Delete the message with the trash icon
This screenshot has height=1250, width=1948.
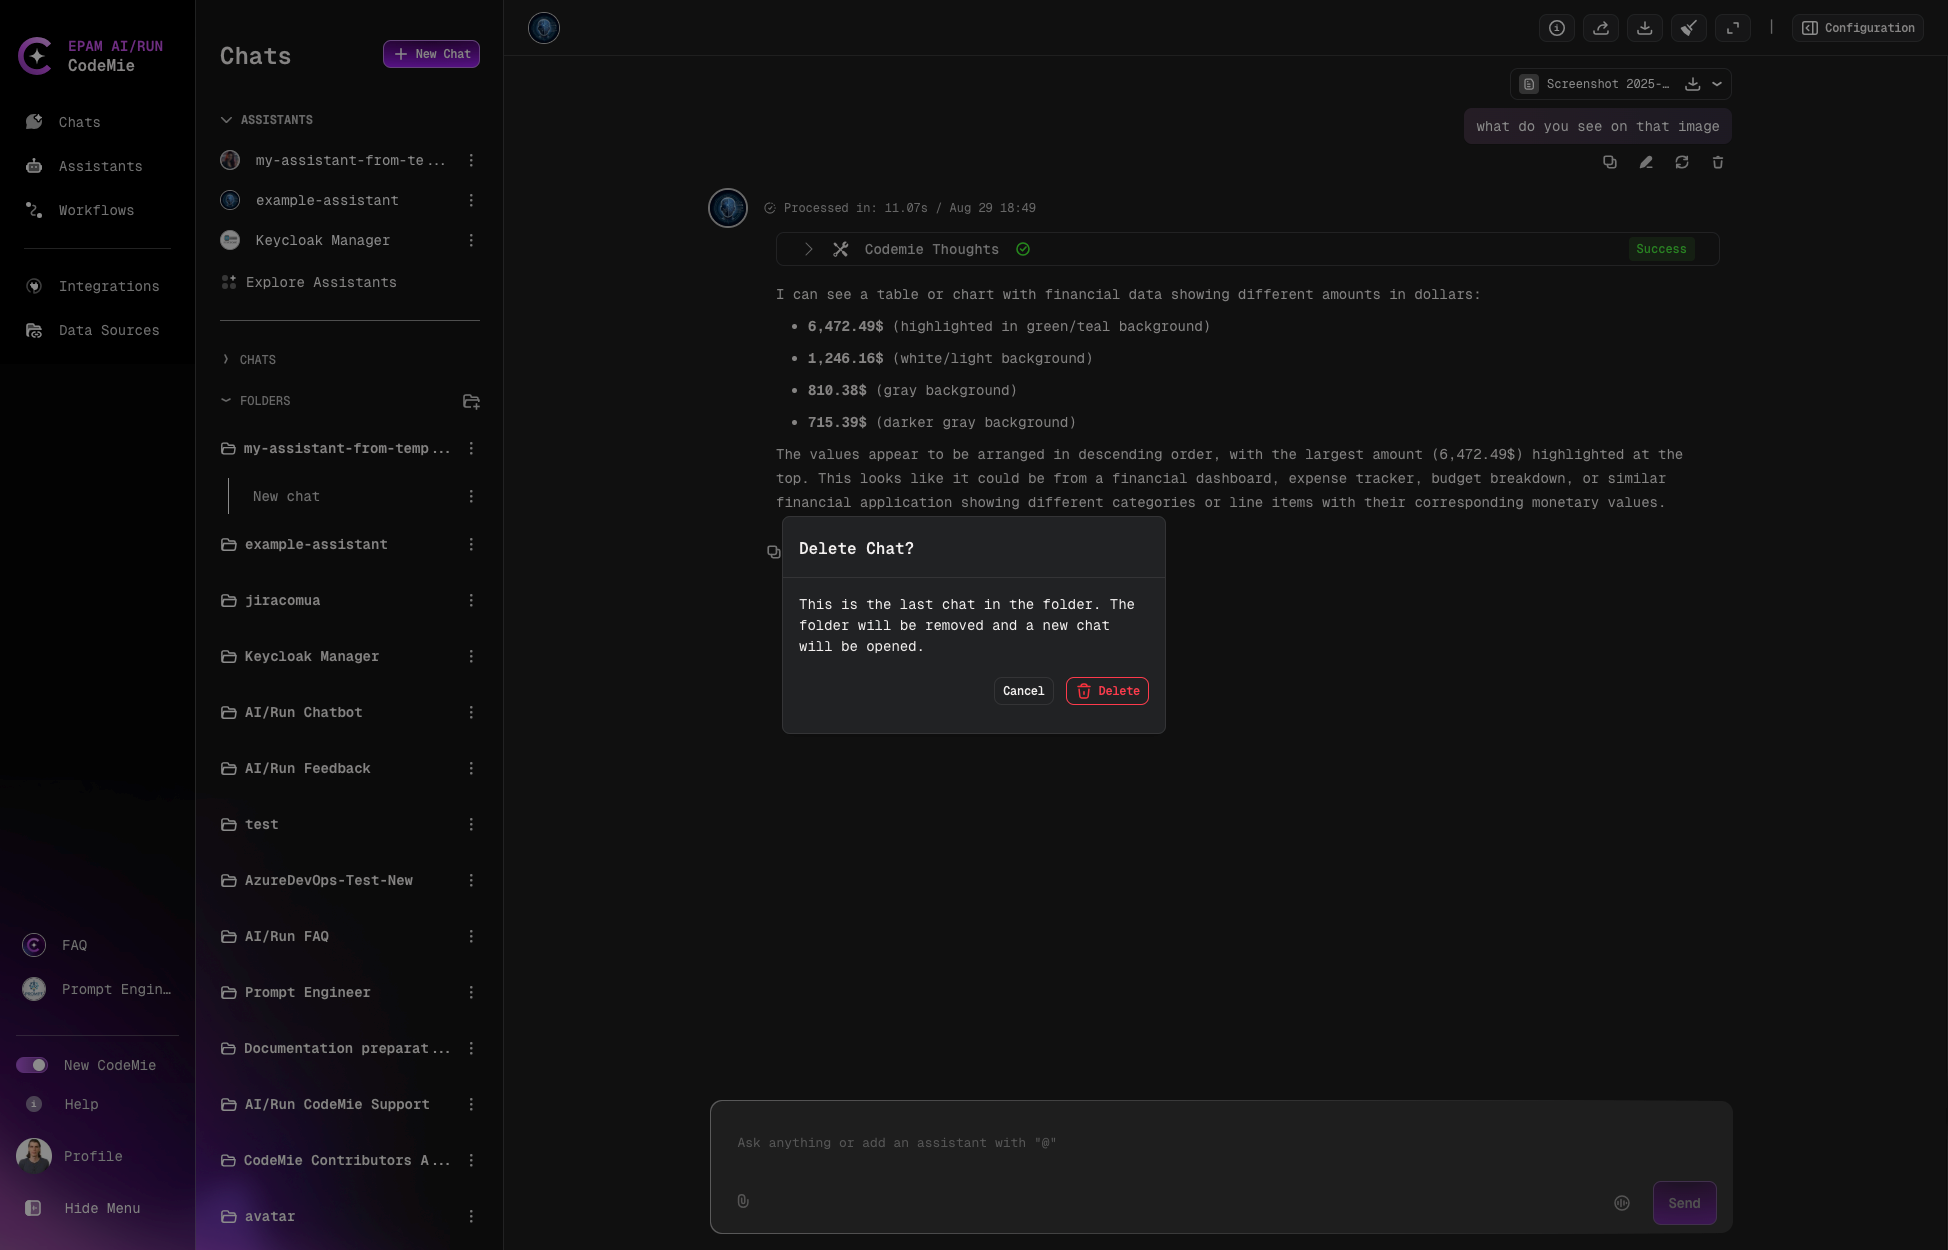tap(1718, 162)
